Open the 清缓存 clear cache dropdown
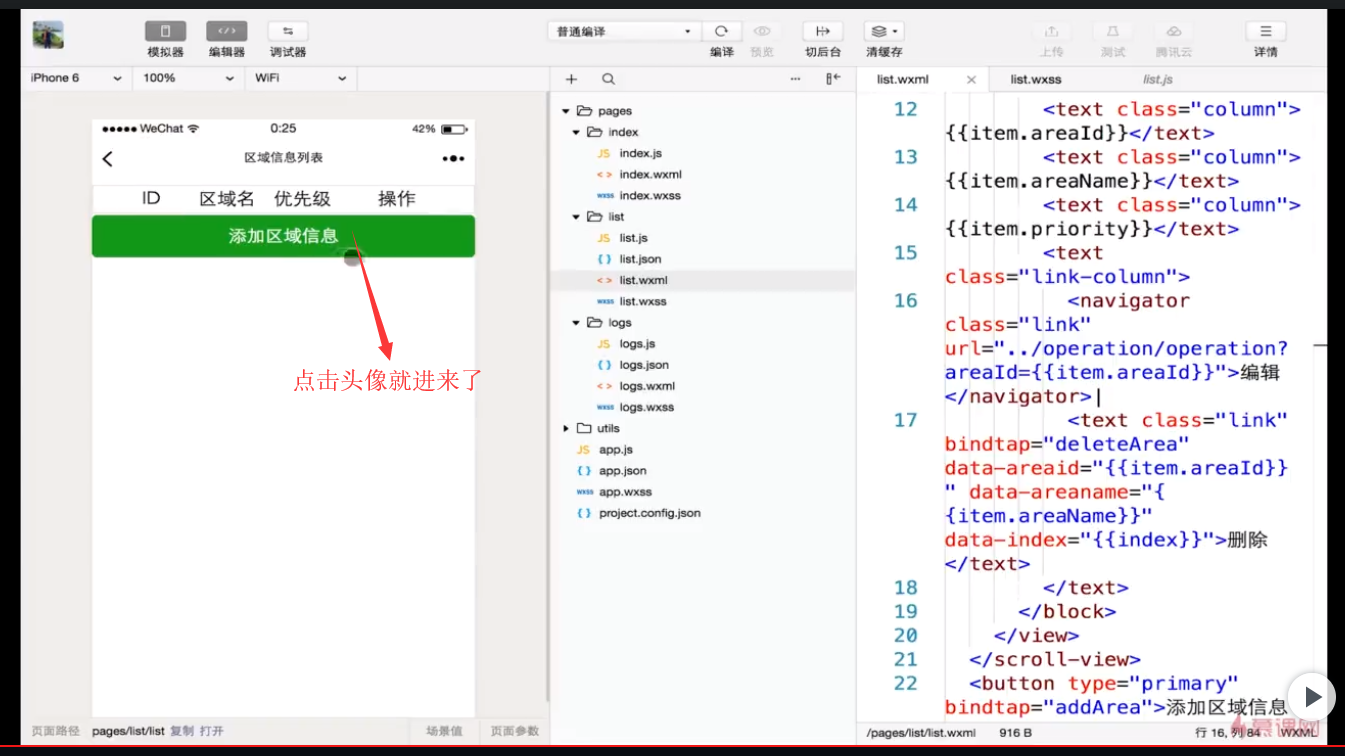1345x756 pixels. 884,32
